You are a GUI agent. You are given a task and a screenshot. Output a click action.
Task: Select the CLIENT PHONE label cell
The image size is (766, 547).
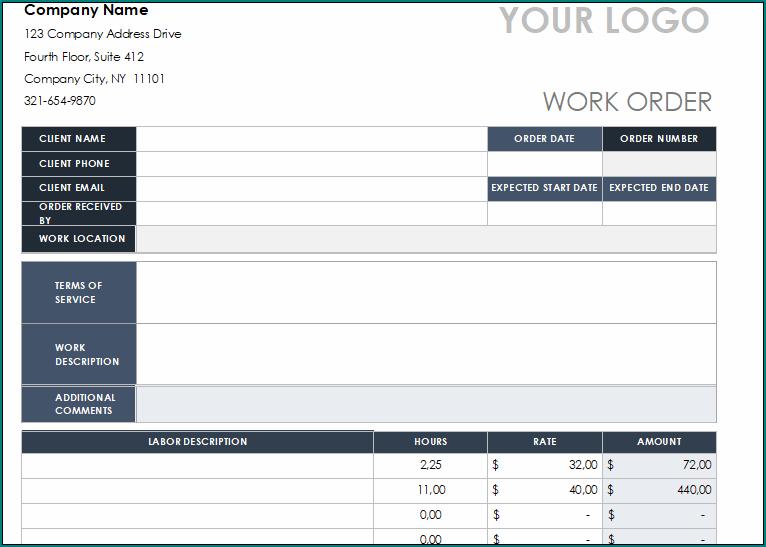pyautogui.click(x=79, y=164)
